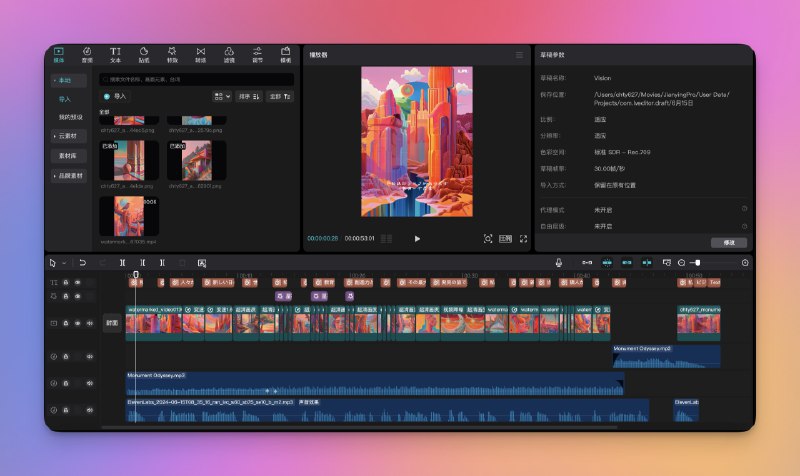Select the thumbnail ending in 4e4de.png
The height and width of the screenshot is (476, 800).
(129, 161)
